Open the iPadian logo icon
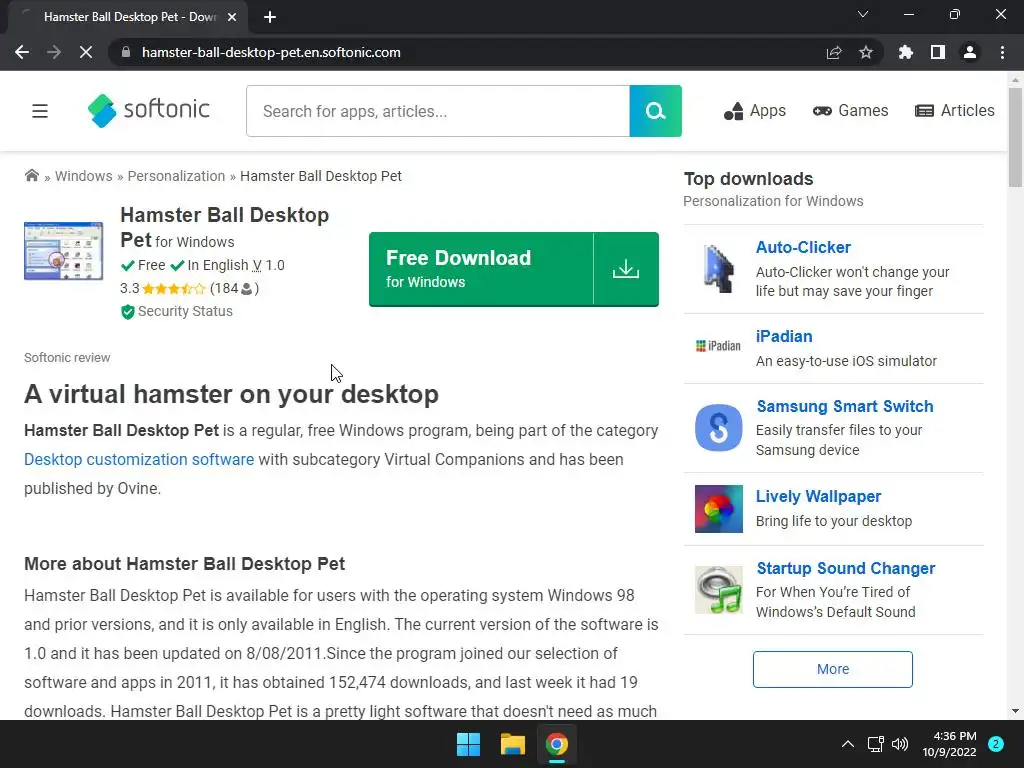The image size is (1024, 768). (x=718, y=346)
